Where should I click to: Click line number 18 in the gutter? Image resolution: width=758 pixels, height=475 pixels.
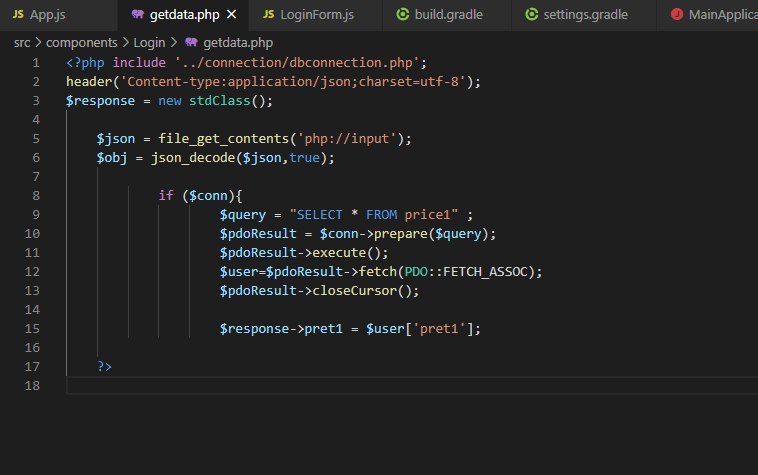[x=32, y=386]
